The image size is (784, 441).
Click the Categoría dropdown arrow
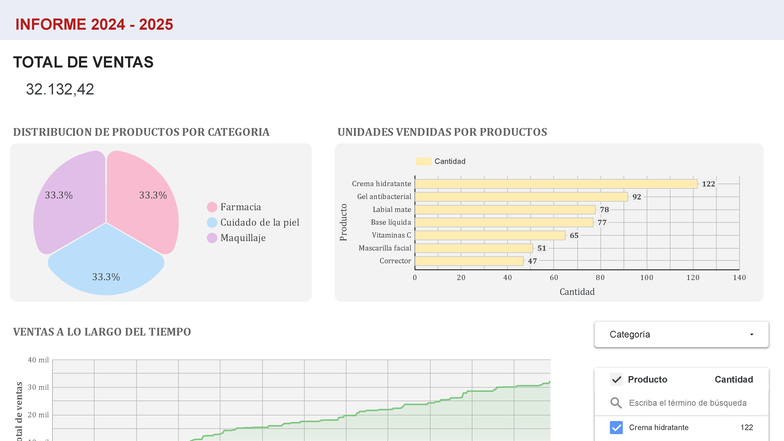tap(751, 335)
